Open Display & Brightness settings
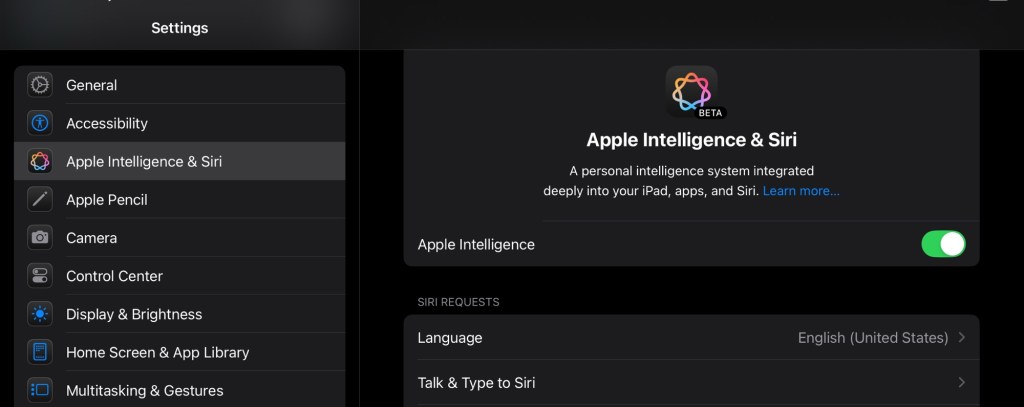1024x407 pixels. tap(134, 314)
